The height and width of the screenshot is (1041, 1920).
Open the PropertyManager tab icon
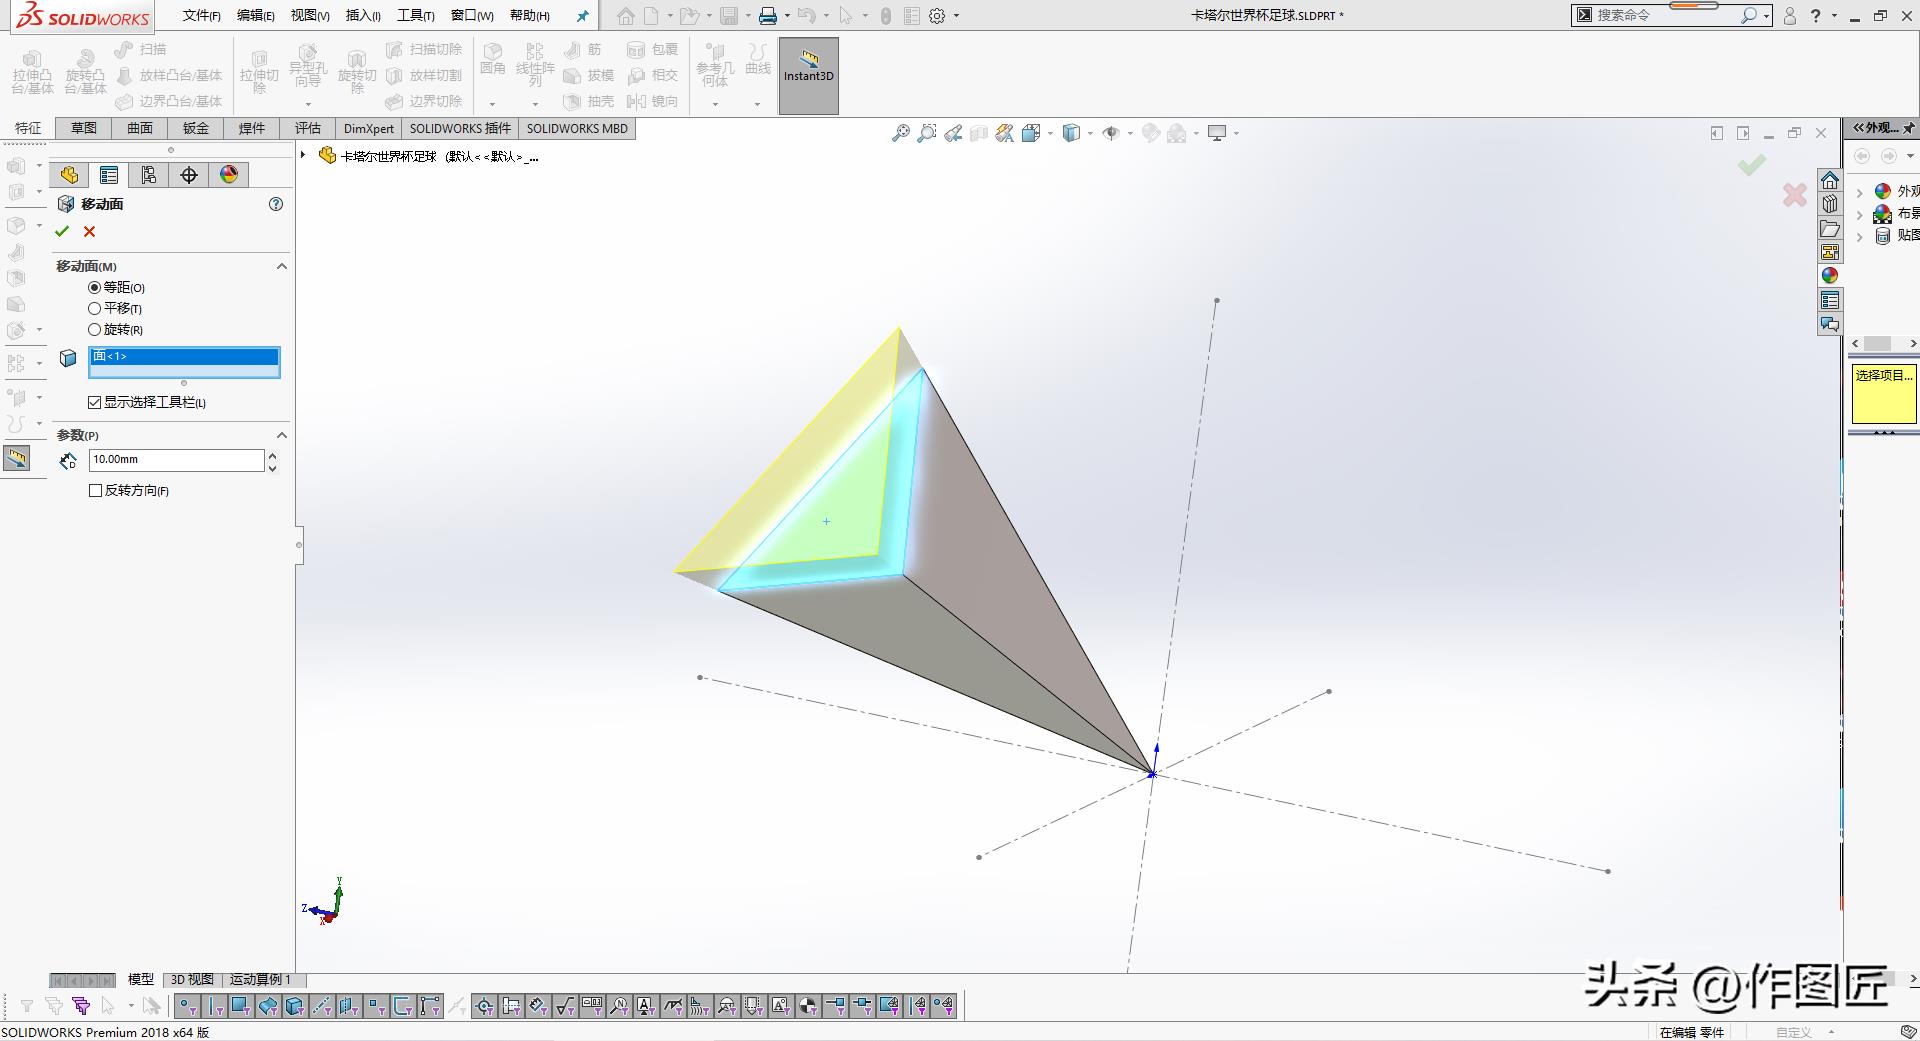109,175
